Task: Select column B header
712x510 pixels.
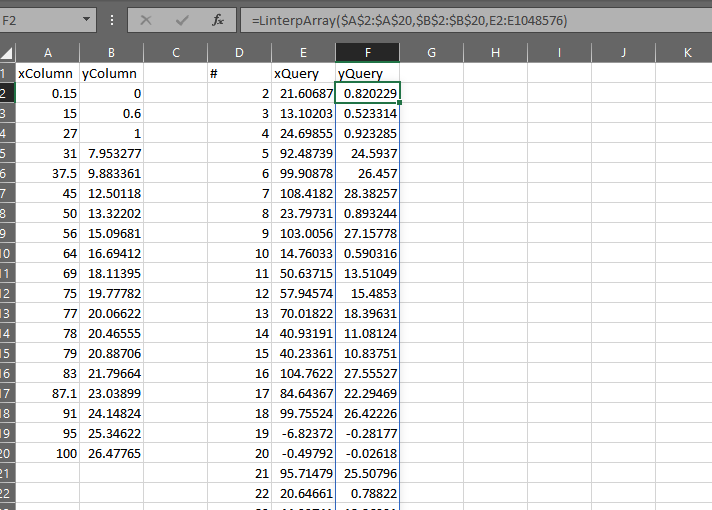Action: point(111,53)
